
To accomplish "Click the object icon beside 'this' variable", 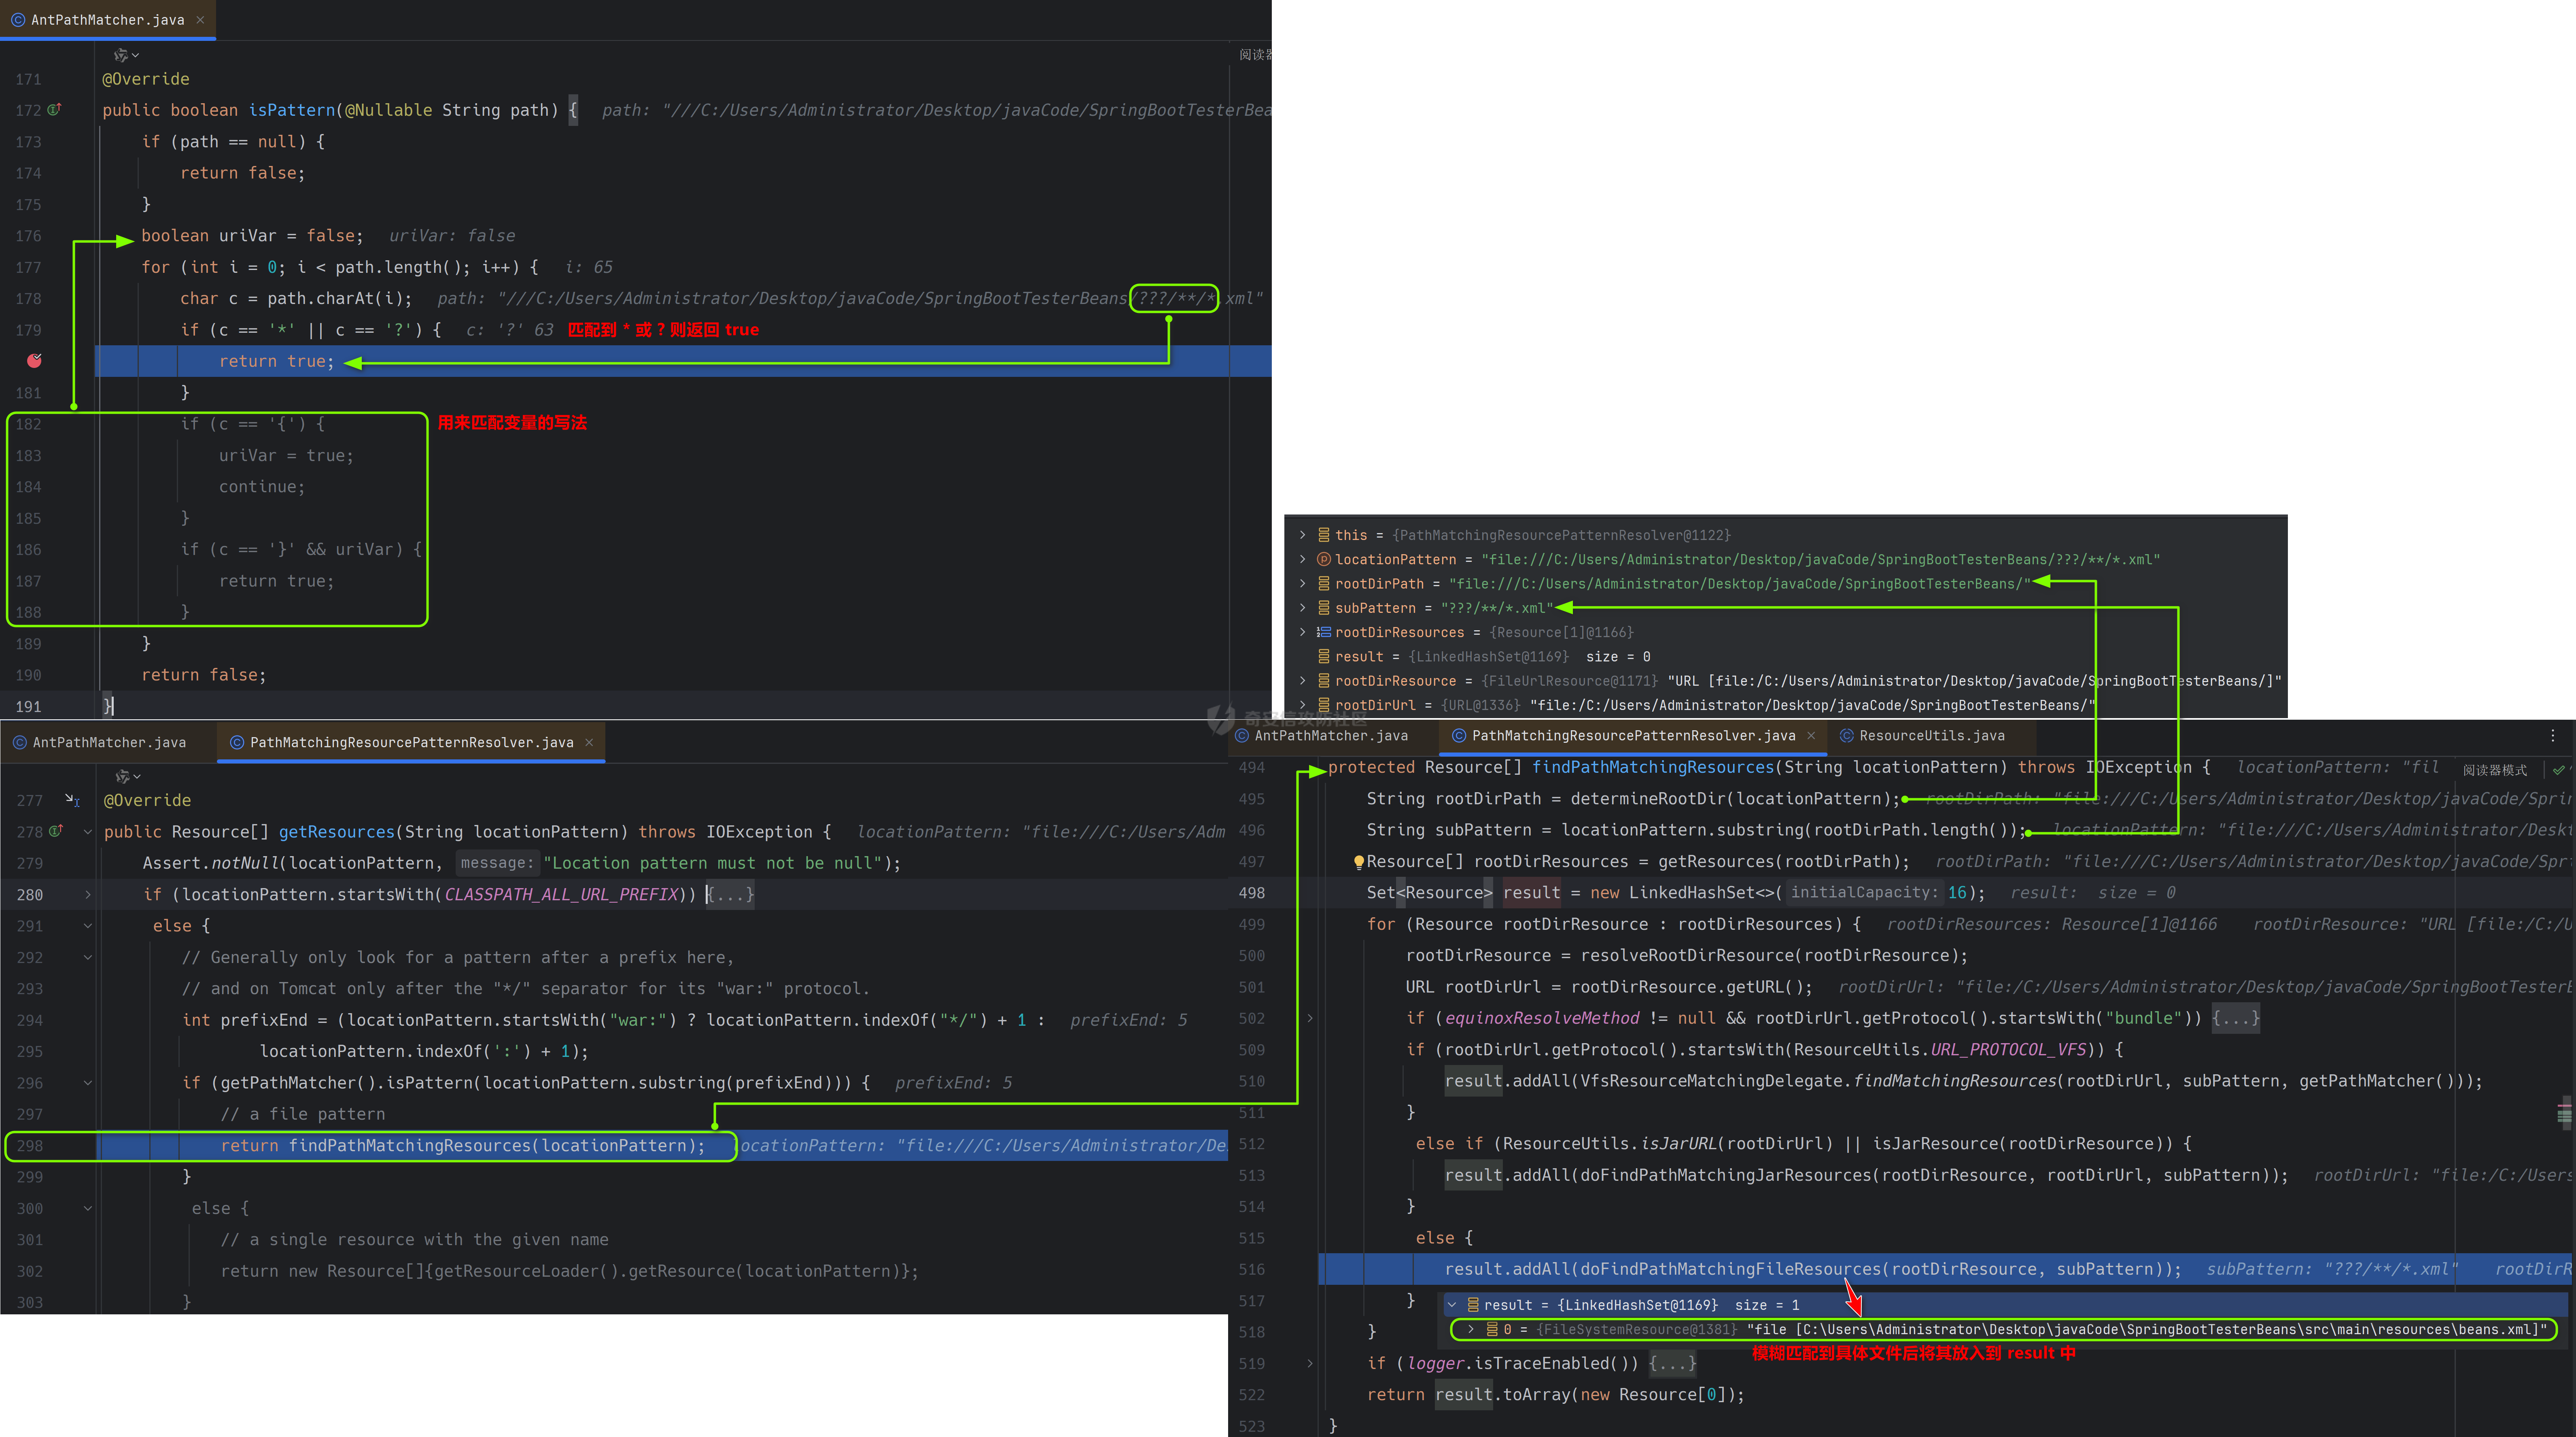I will (1324, 535).
